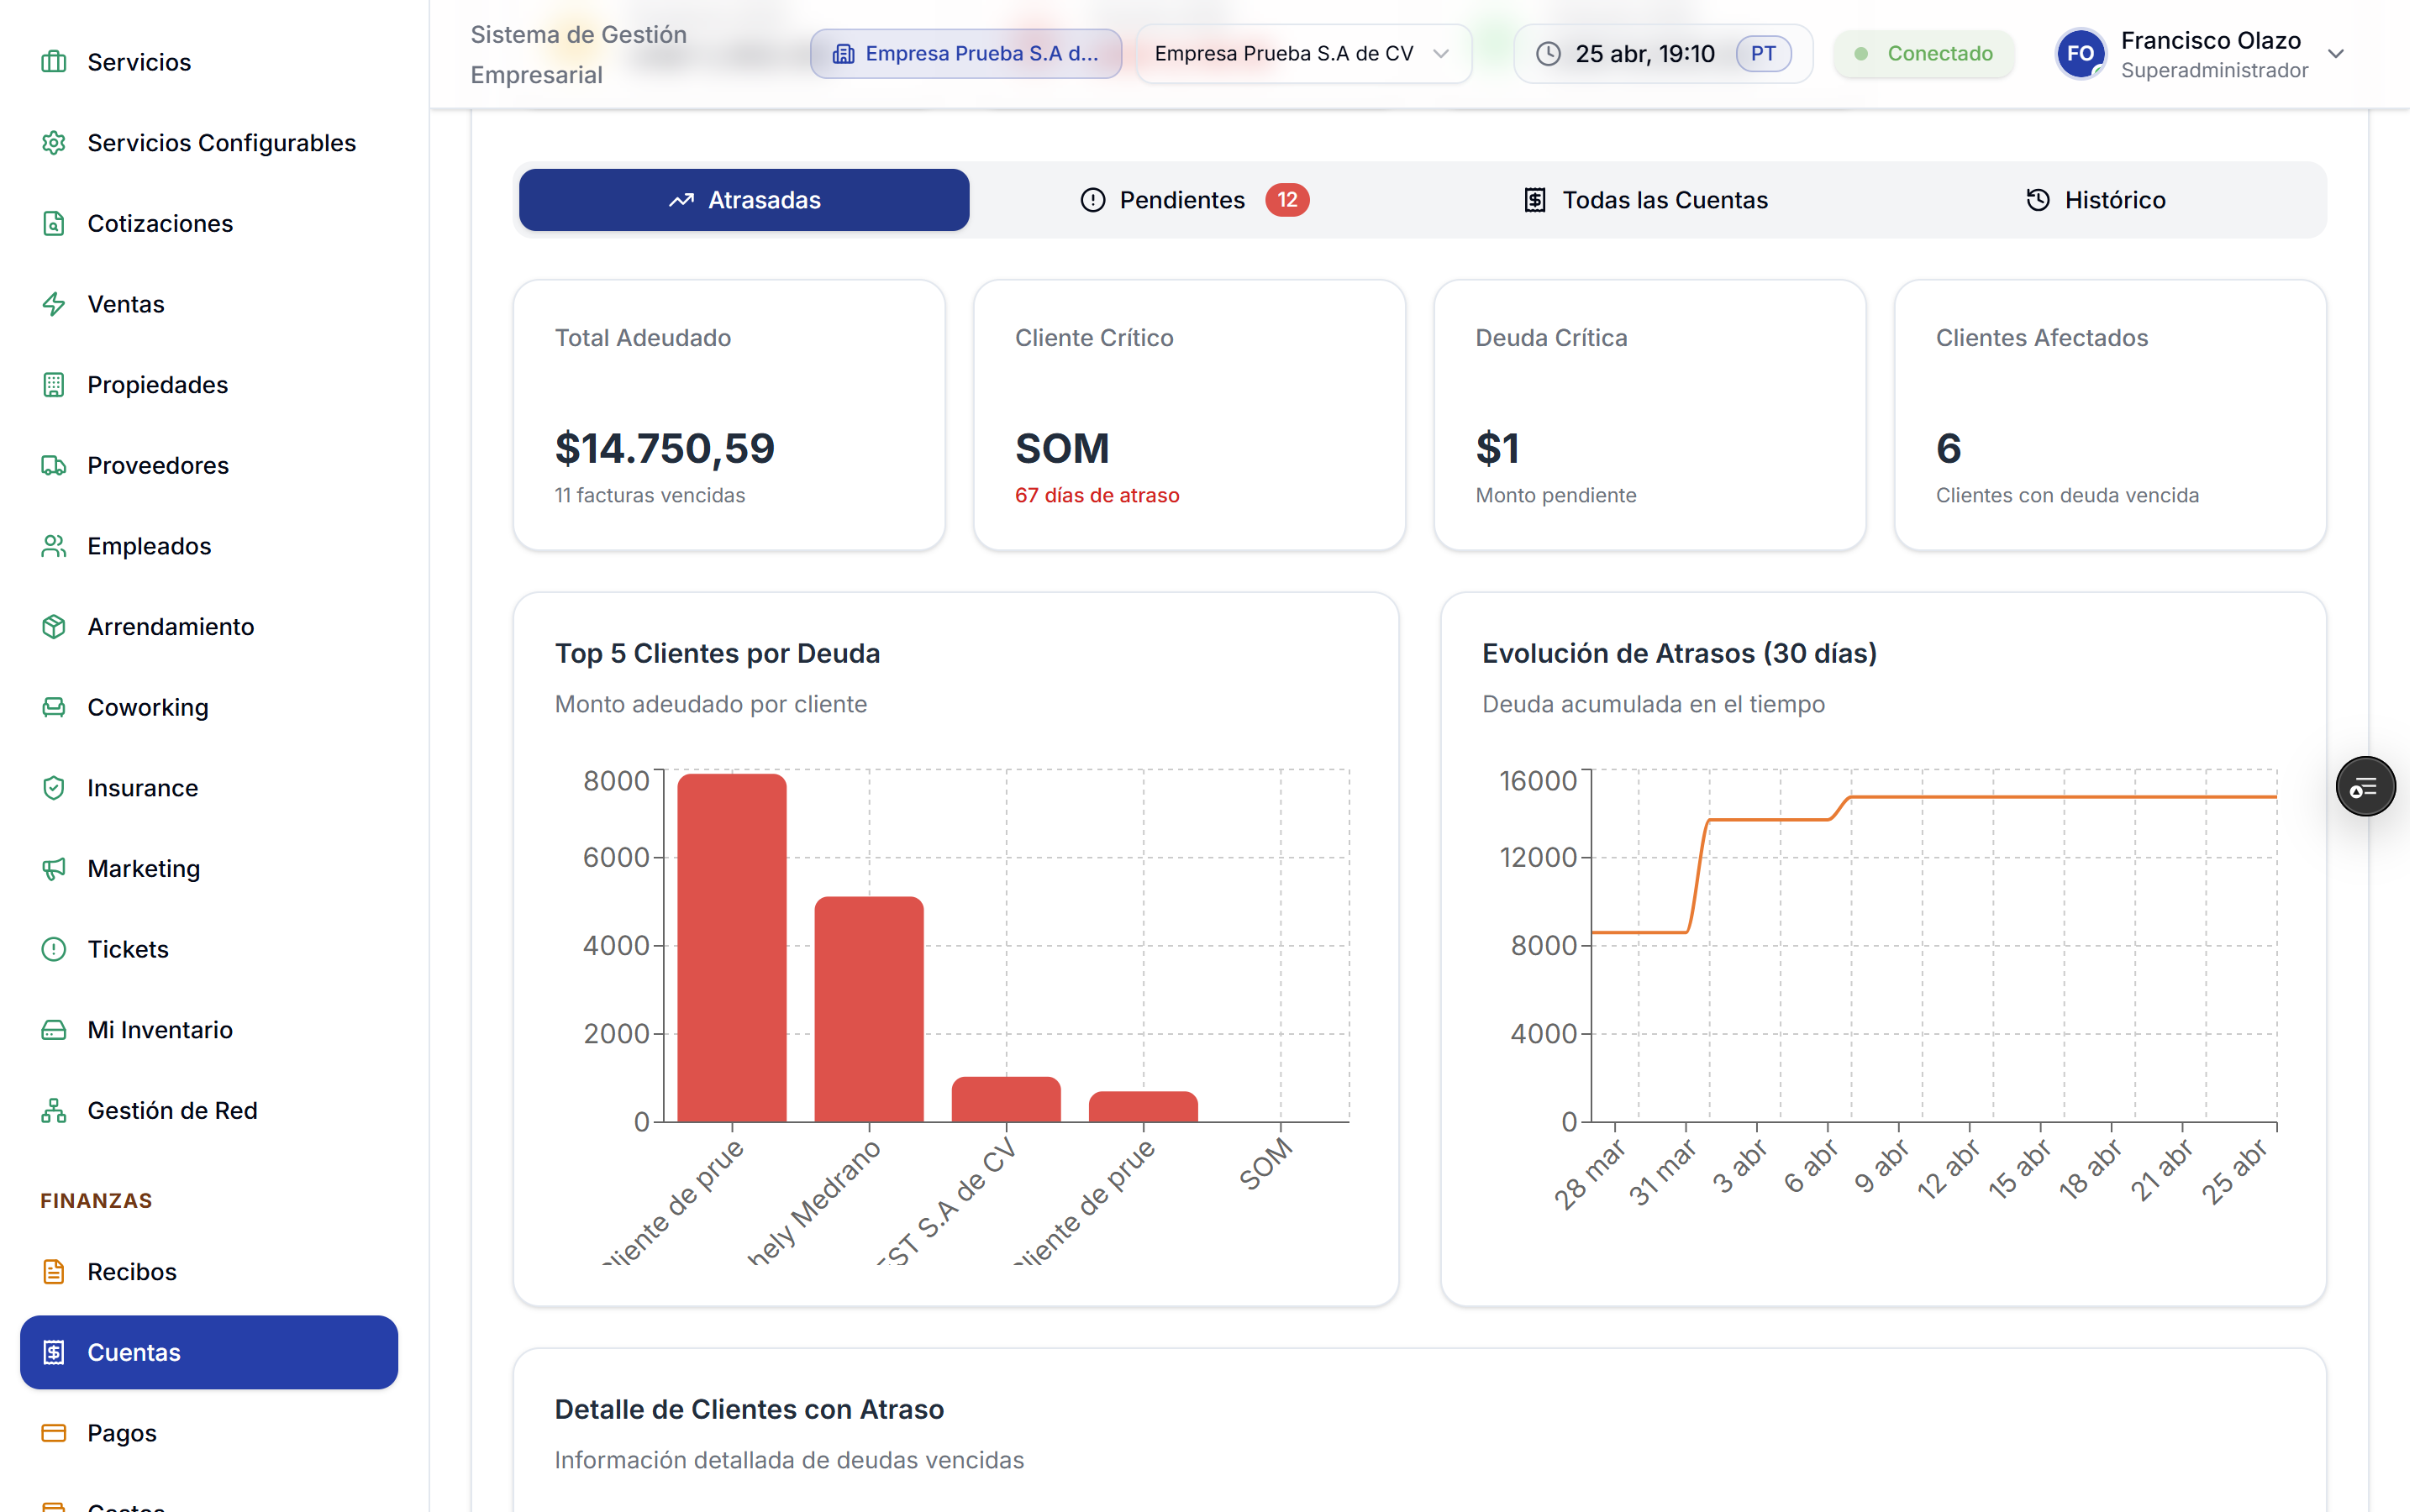Click the Gestión de Red network icon
Image resolution: width=2420 pixels, height=1512 pixels.
coord(54,1110)
